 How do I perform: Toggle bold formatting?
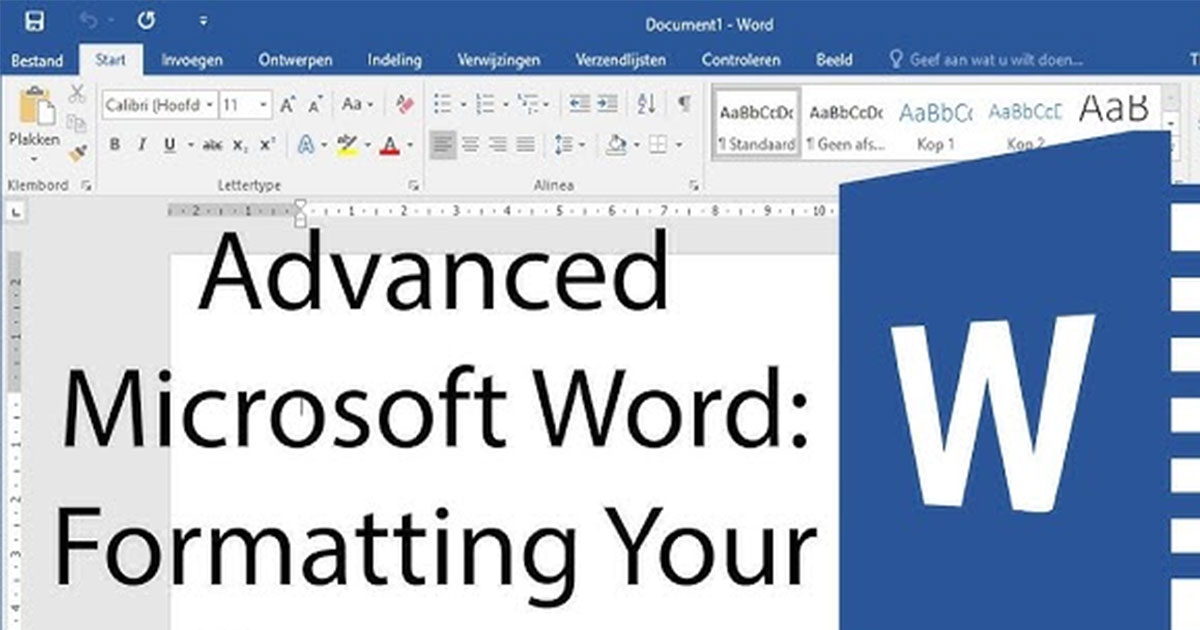[x=114, y=145]
